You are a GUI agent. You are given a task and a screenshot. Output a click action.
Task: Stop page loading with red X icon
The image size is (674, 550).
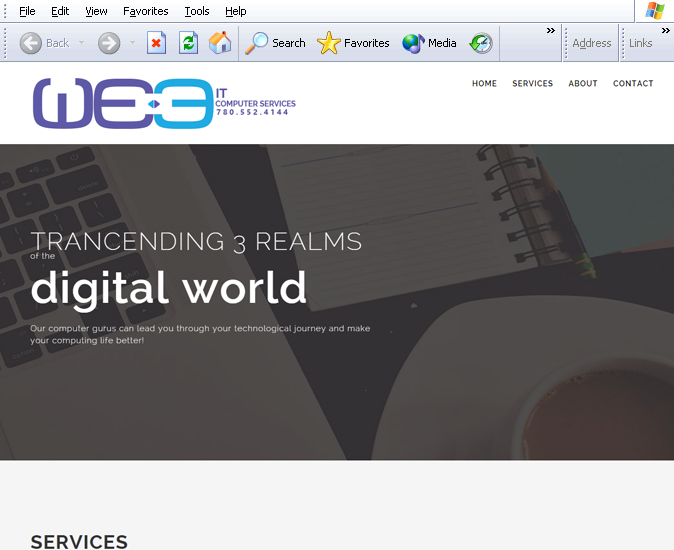(156, 43)
